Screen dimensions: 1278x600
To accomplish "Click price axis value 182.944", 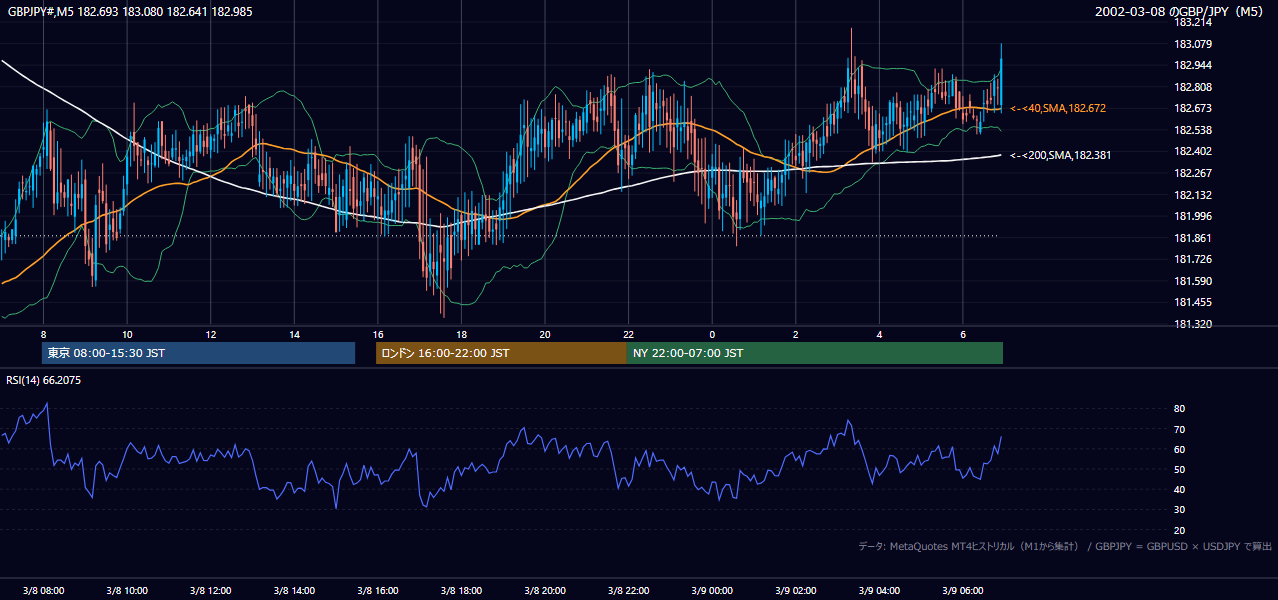I will (x=1192, y=65).
